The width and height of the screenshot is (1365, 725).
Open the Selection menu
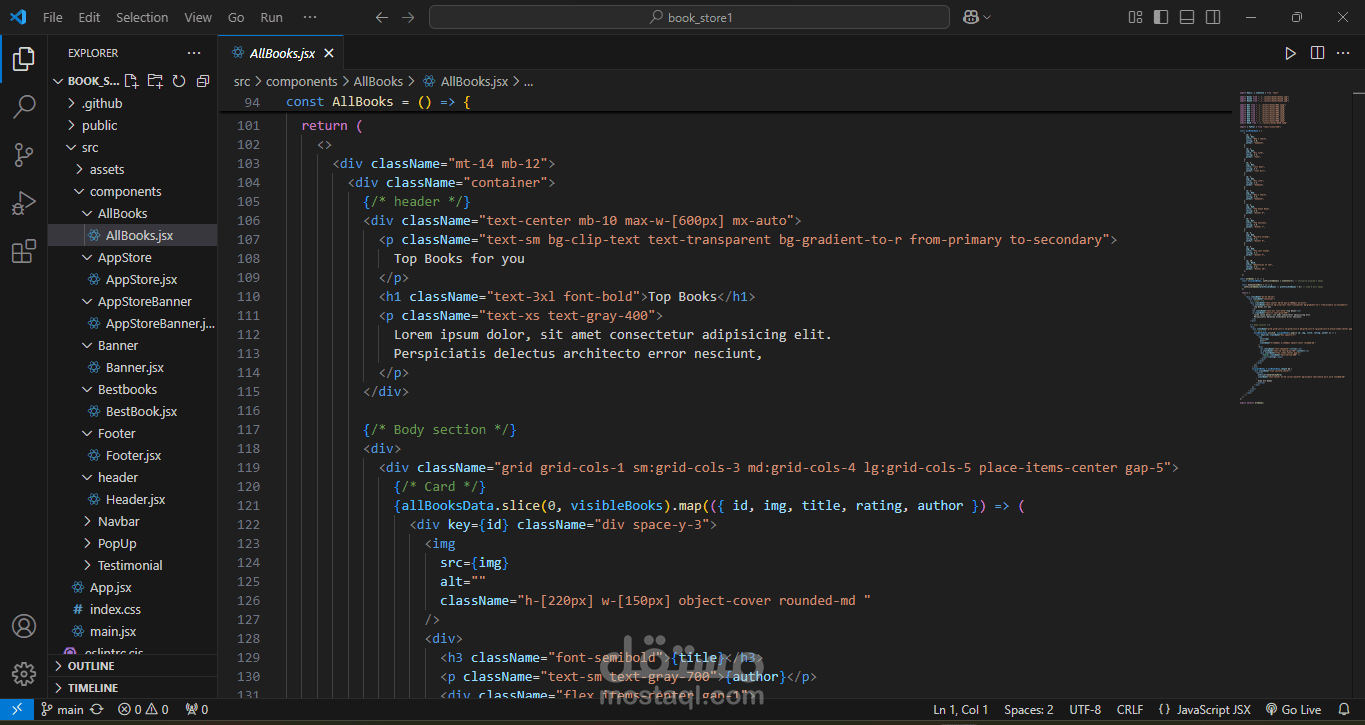click(142, 17)
